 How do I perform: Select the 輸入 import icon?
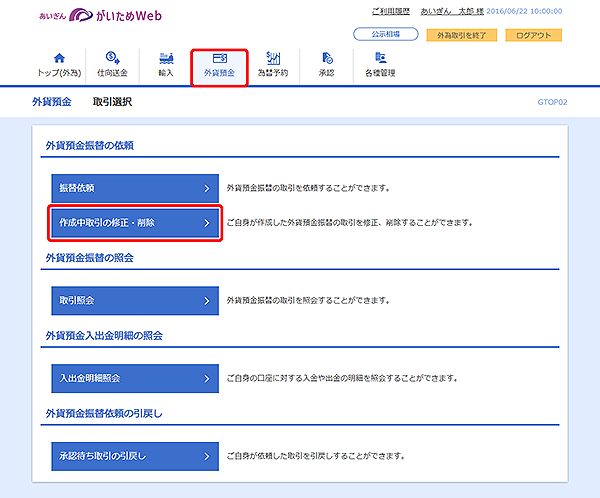click(x=165, y=59)
